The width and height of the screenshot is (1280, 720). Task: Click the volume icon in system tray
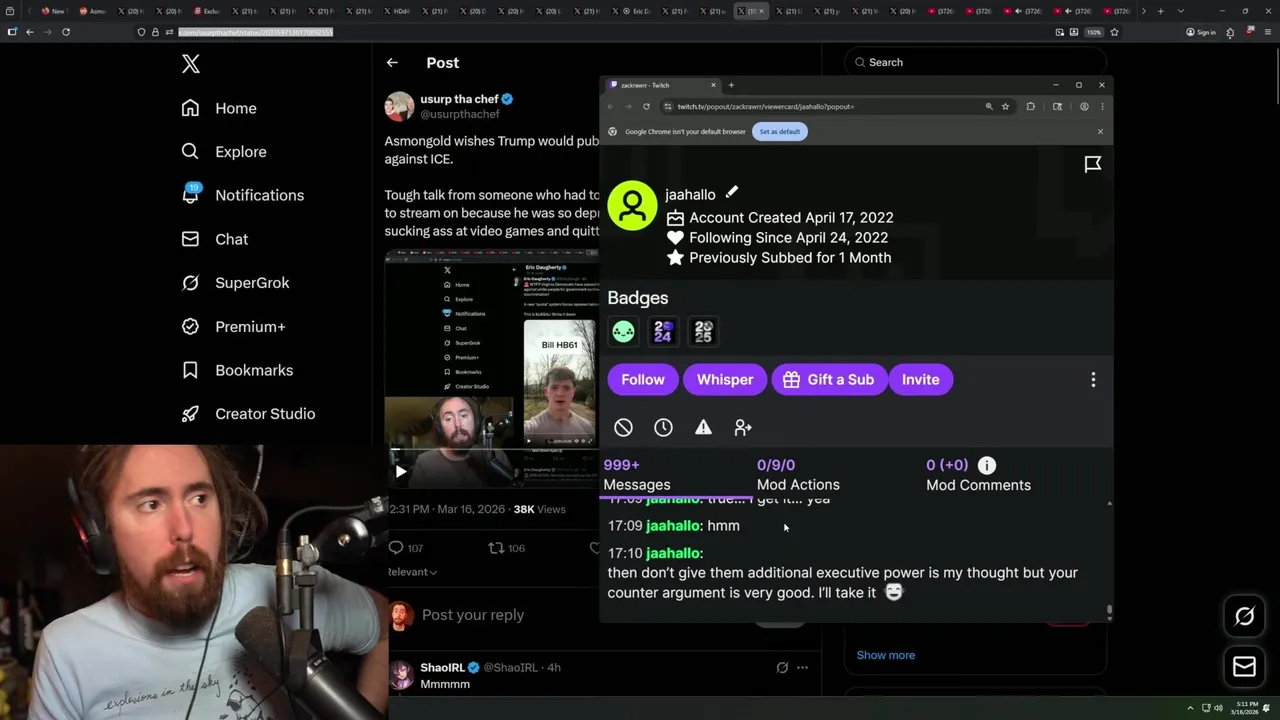click(x=1218, y=708)
